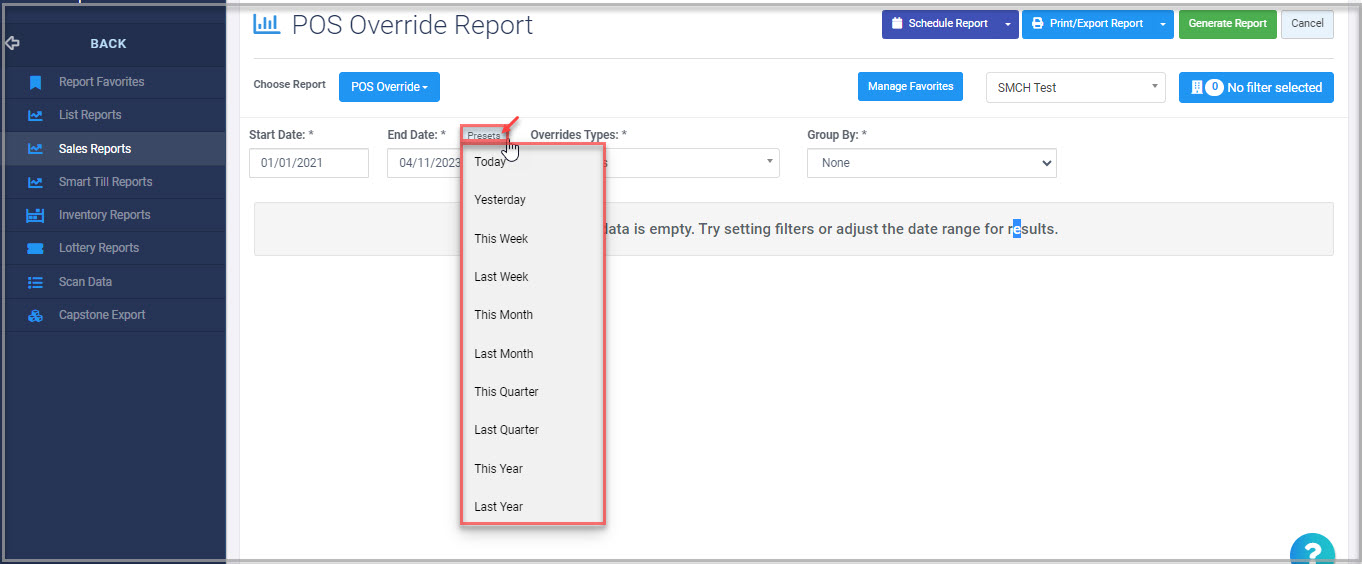Image resolution: width=1362 pixels, height=564 pixels.
Task: Open the No filter selected button
Action: click(x=1256, y=88)
